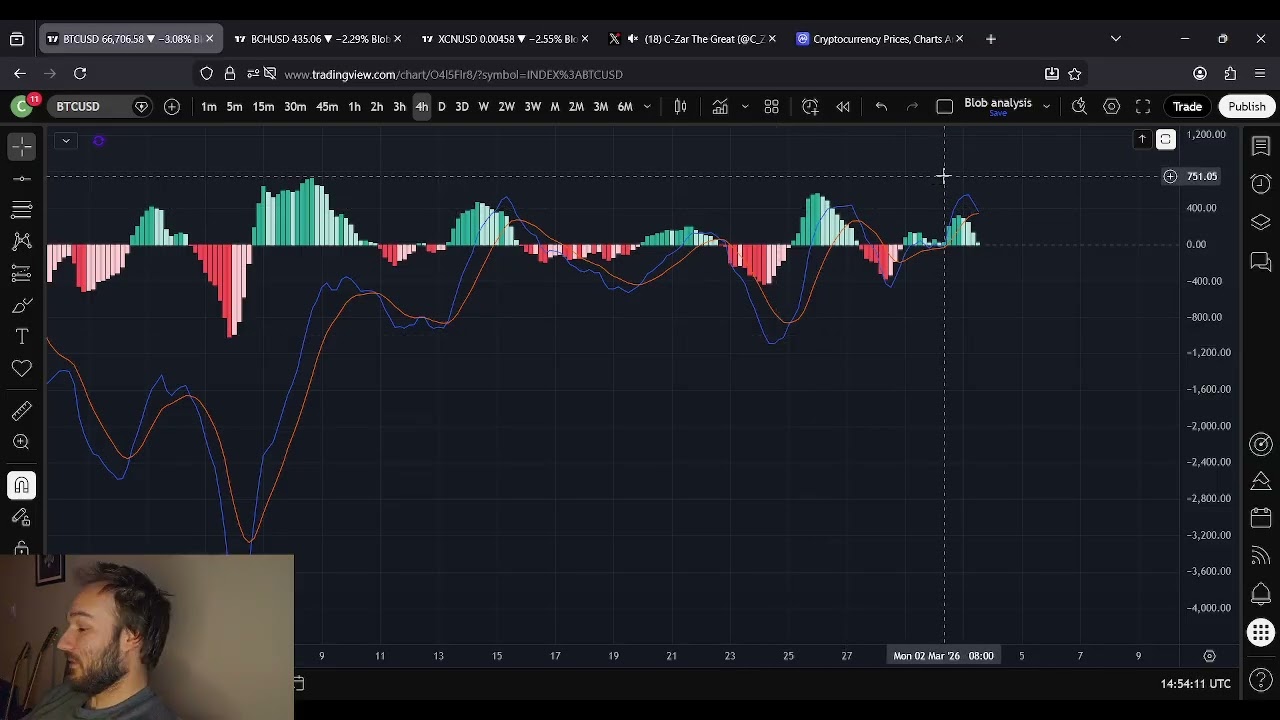Open the watchlist panel in right sidebar
The width and height of the screenshot is (1280, 720).
point(1260,147)
